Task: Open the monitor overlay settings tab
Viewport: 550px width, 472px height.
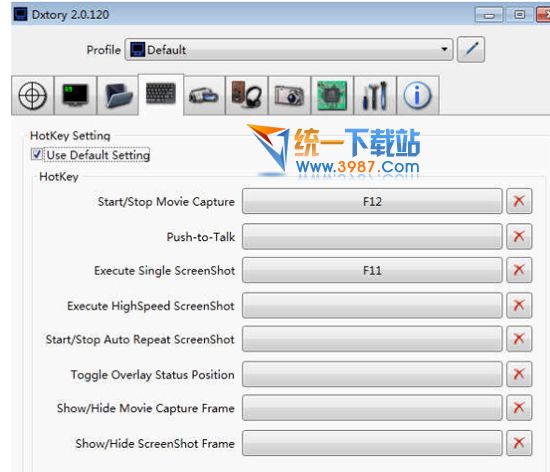Action: point(75,95)
